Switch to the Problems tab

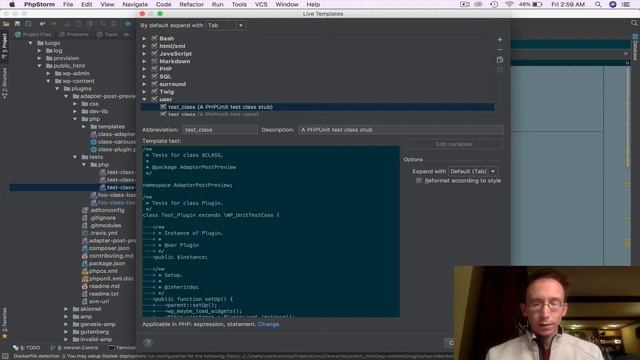[74, 35]
